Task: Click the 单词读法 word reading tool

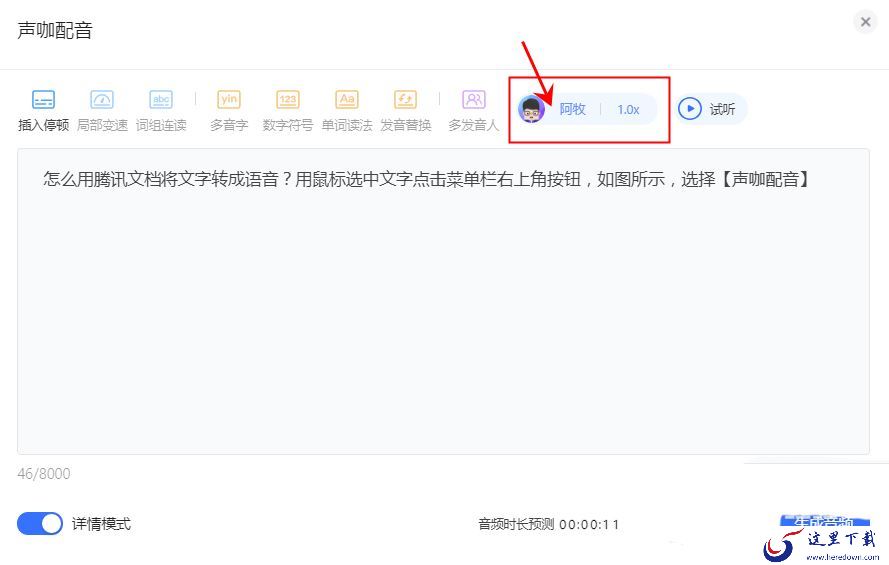Action: tap(346, 110)
